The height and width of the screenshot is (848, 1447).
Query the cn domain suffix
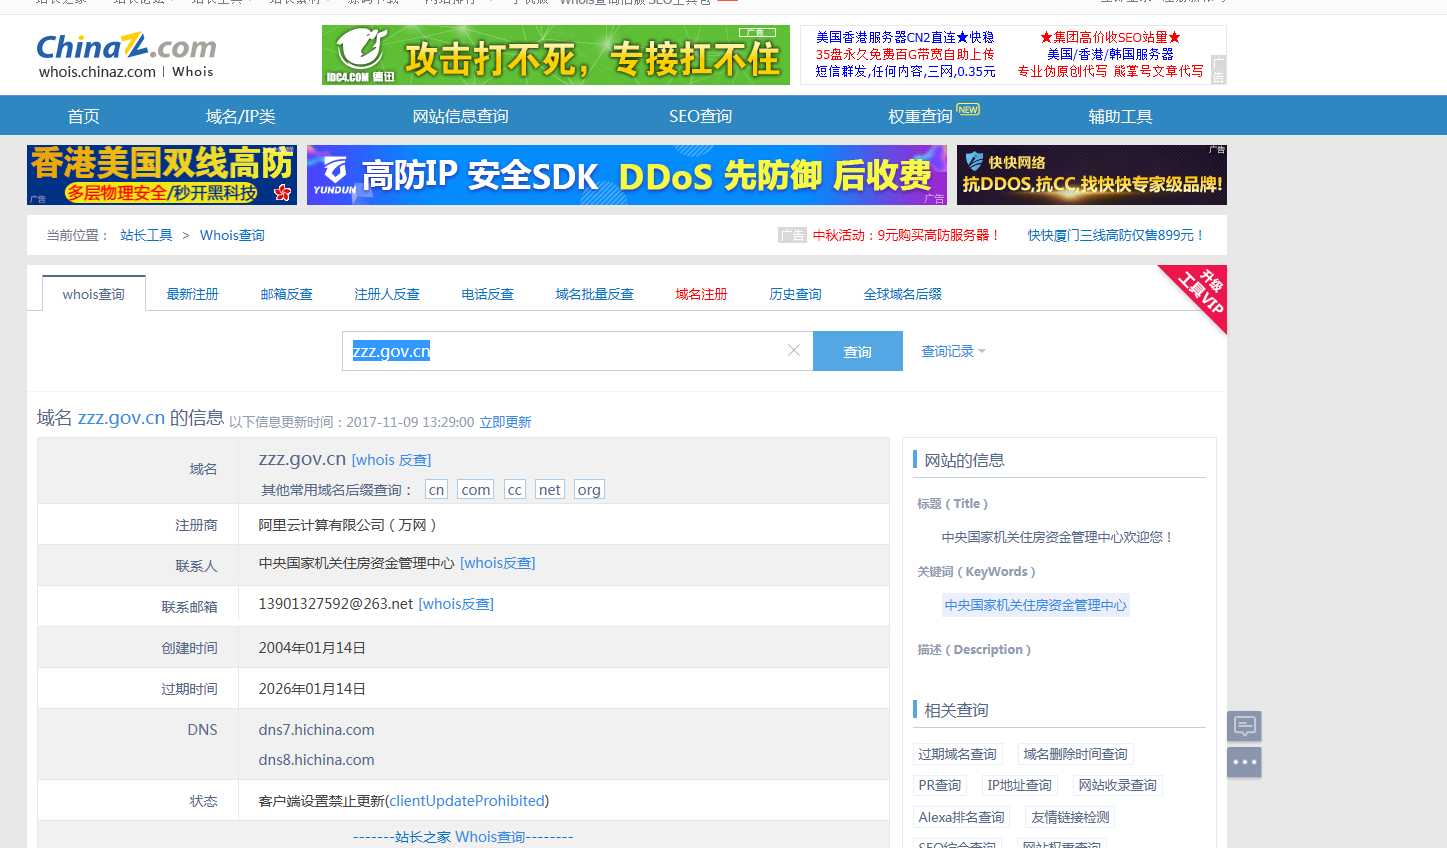[x=436, y=490]
